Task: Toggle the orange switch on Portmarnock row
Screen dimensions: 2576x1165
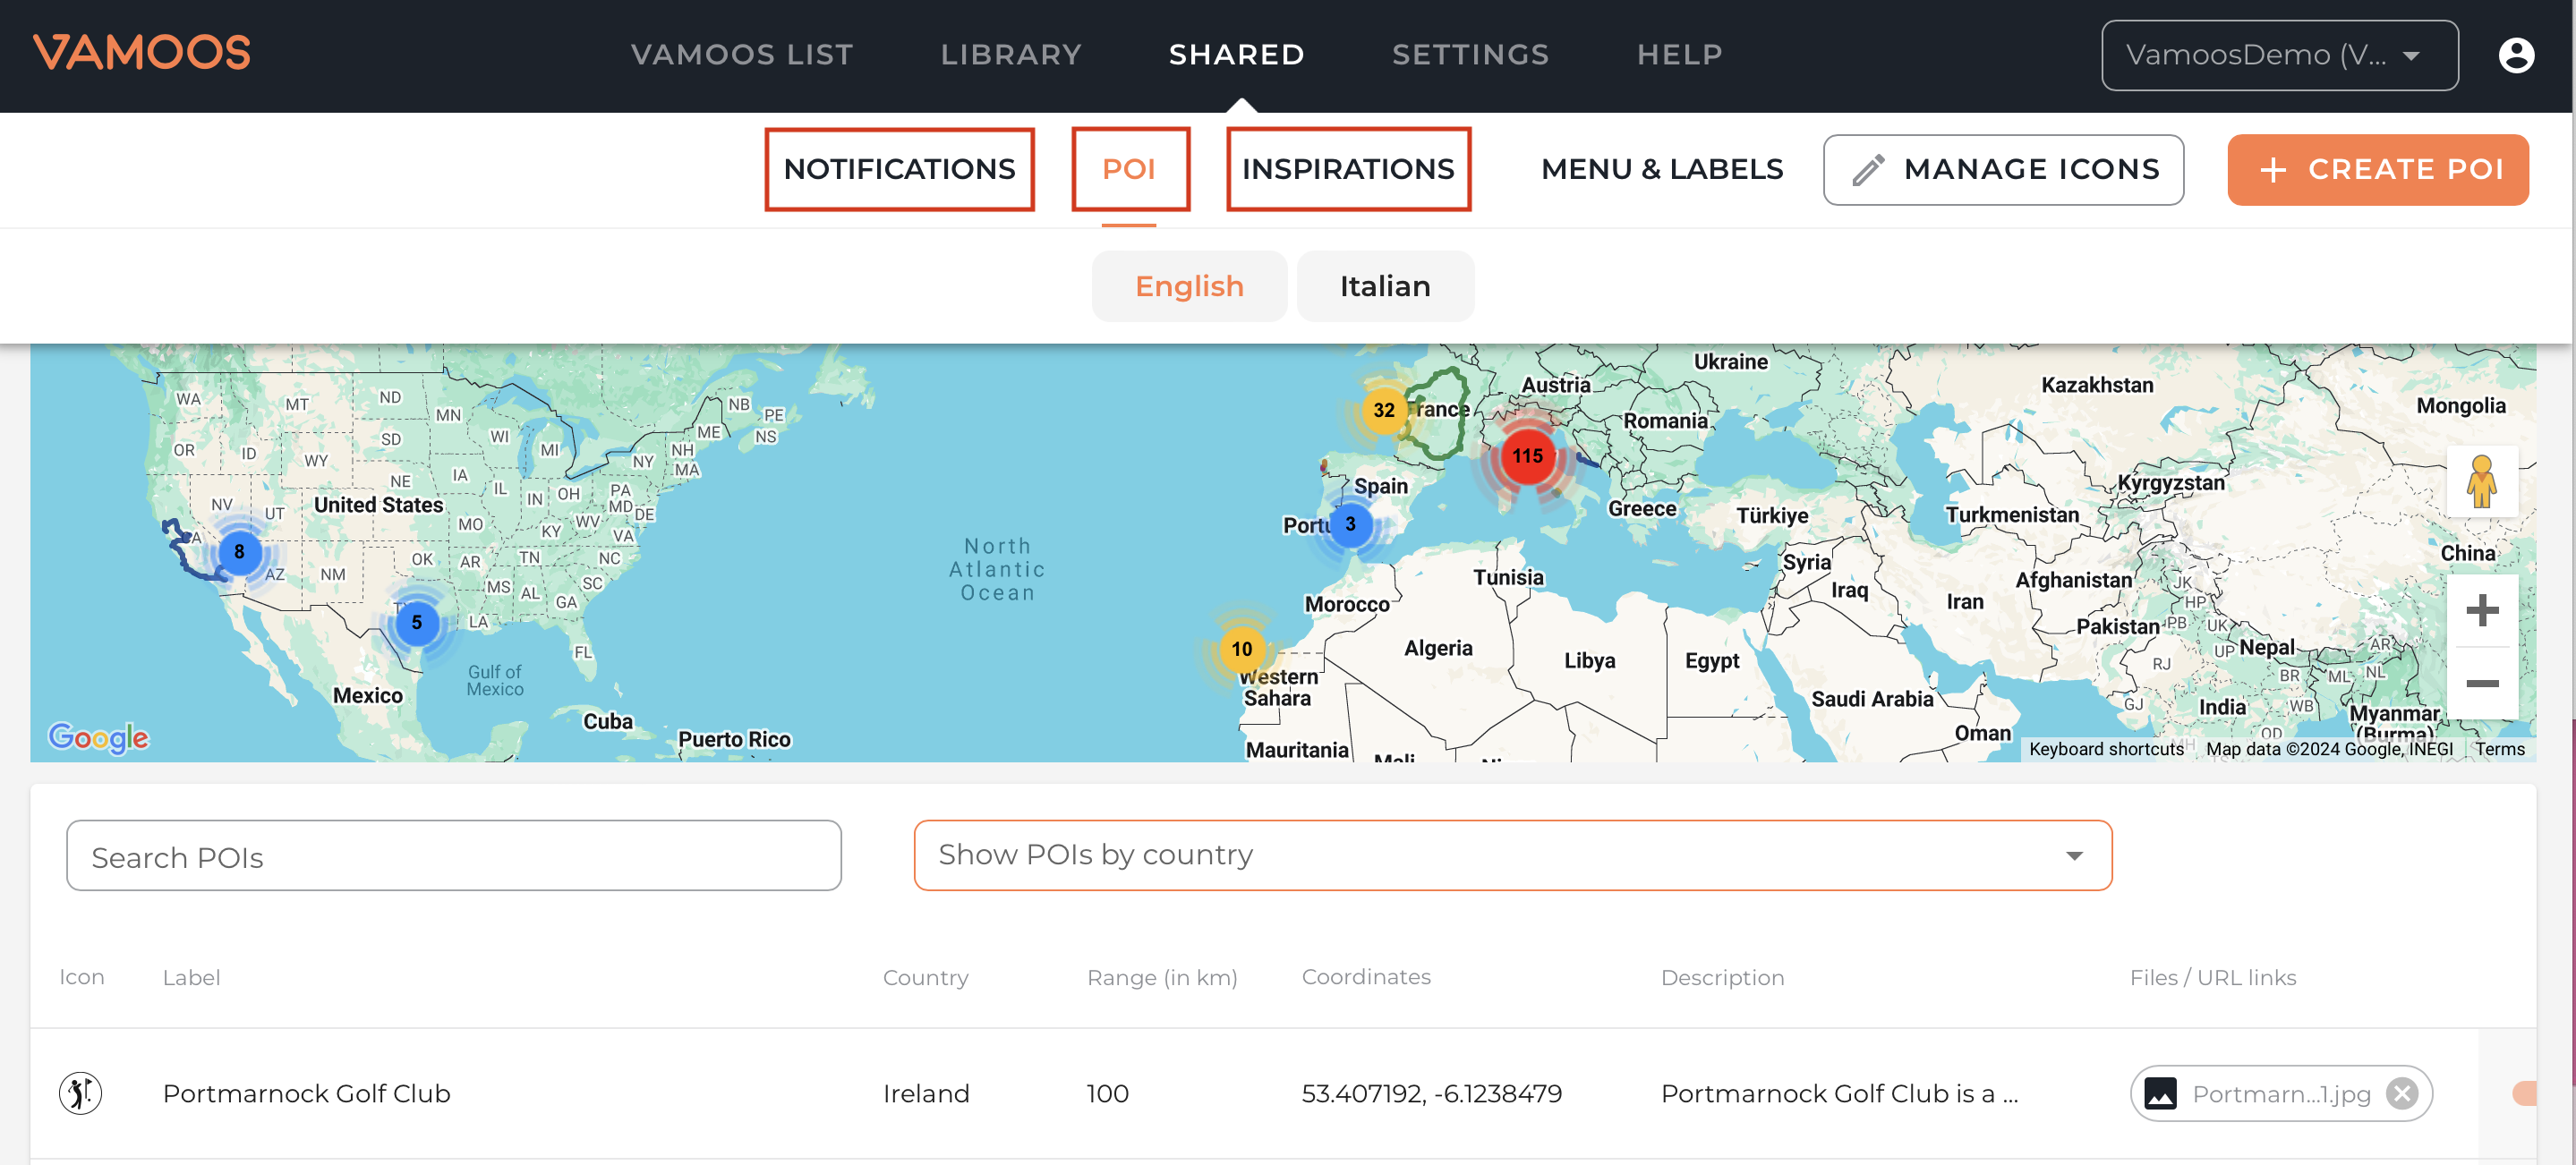Action: click(2523, 1093)
